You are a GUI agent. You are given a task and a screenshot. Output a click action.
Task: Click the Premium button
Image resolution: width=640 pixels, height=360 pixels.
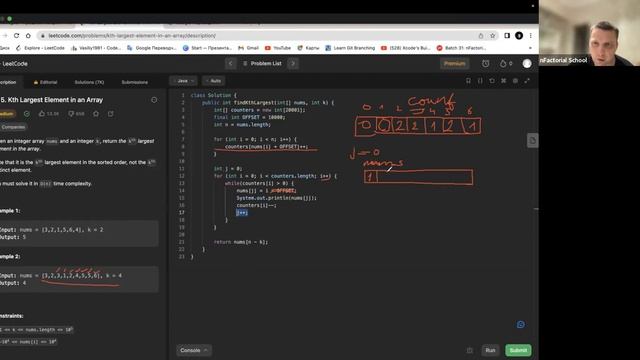pyautogui.click(x=454, y=64)
